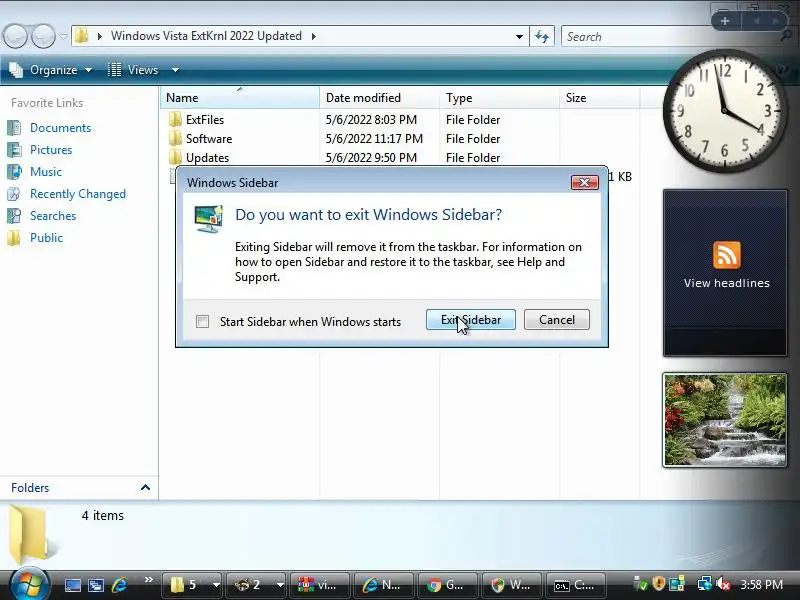The width and height of the screenshot is (800, 600).
Task: Click the waterfall Slide Show gadget picture
Action: 724,420
